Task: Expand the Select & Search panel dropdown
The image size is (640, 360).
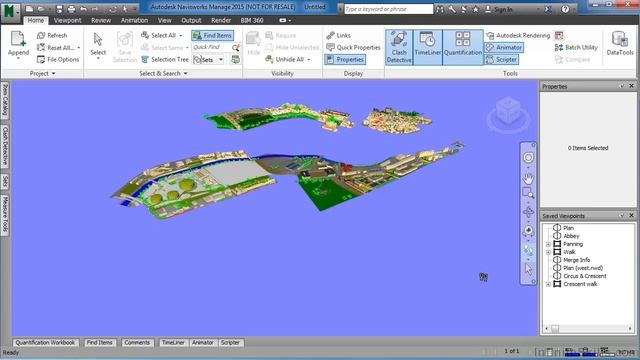Action: 163,73
